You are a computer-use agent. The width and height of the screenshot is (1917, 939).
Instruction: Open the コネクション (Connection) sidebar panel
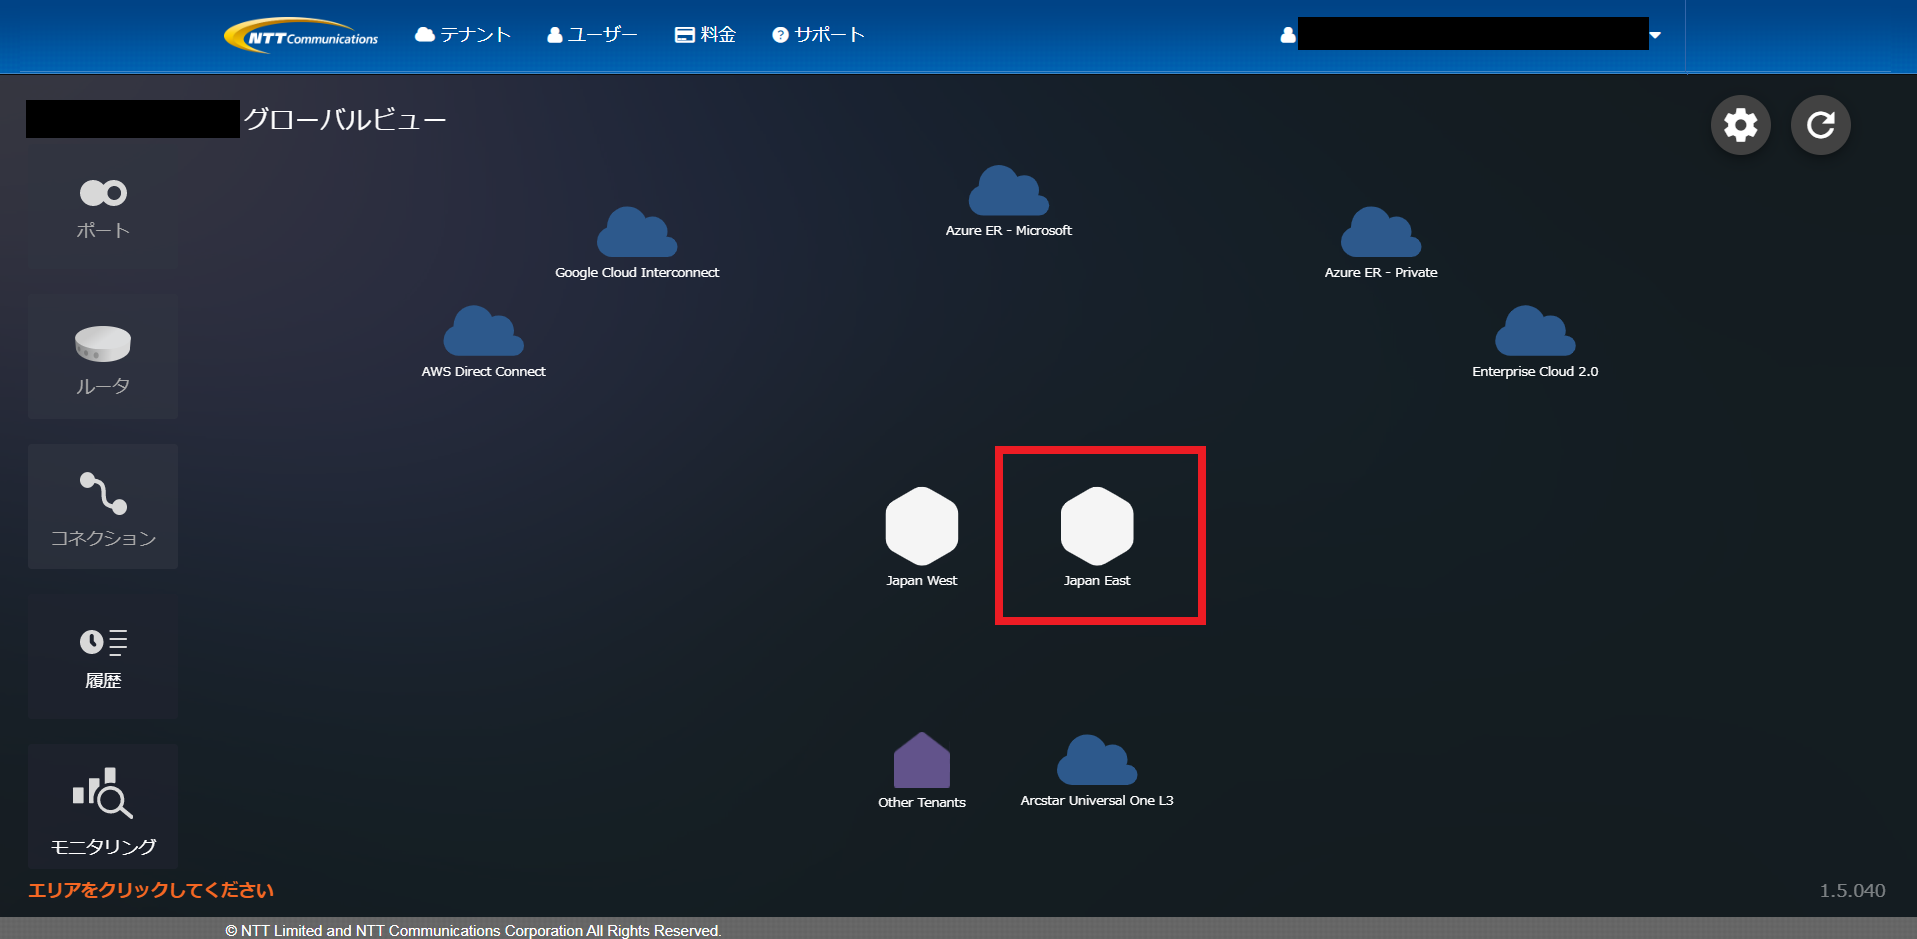103,507
